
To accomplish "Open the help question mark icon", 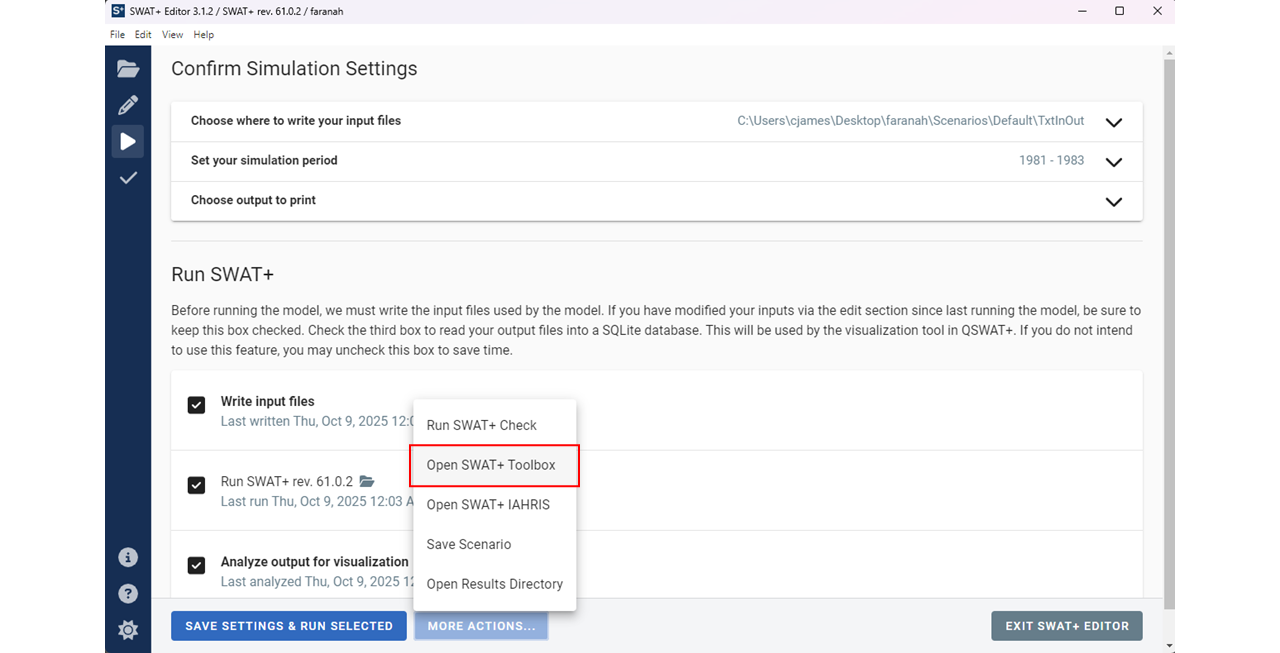I will coord(128,594).
